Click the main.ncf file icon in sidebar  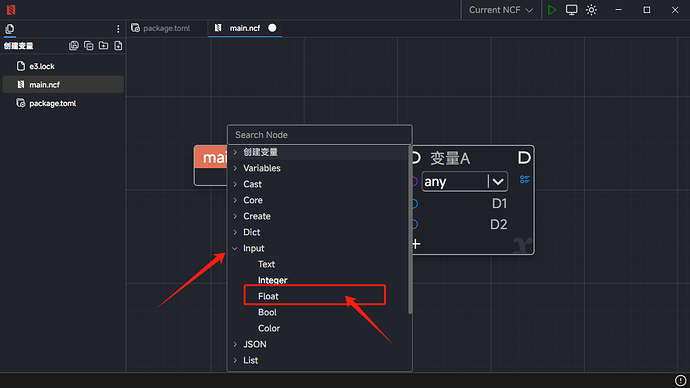click(21, 84)
